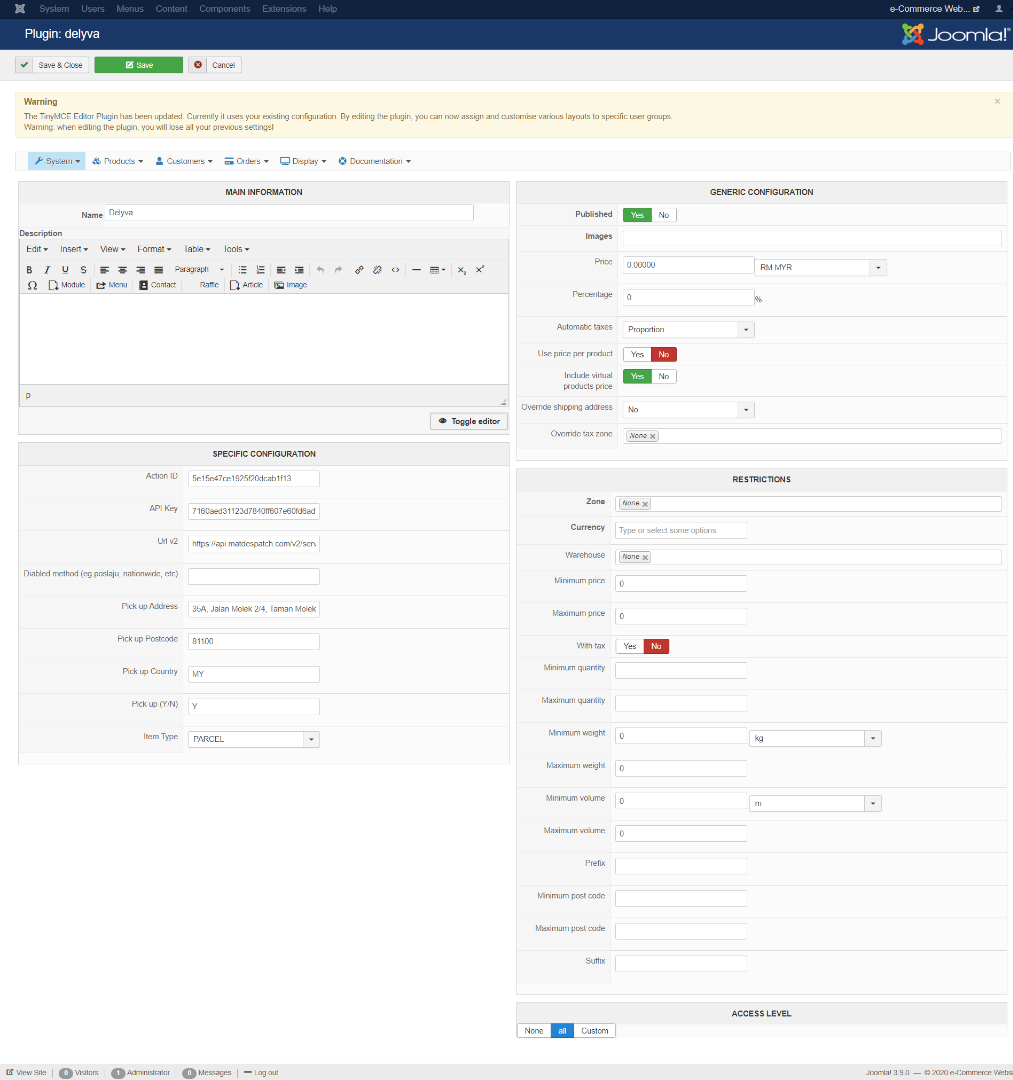Click the undo icon in the editor

(x=320, y=270)
